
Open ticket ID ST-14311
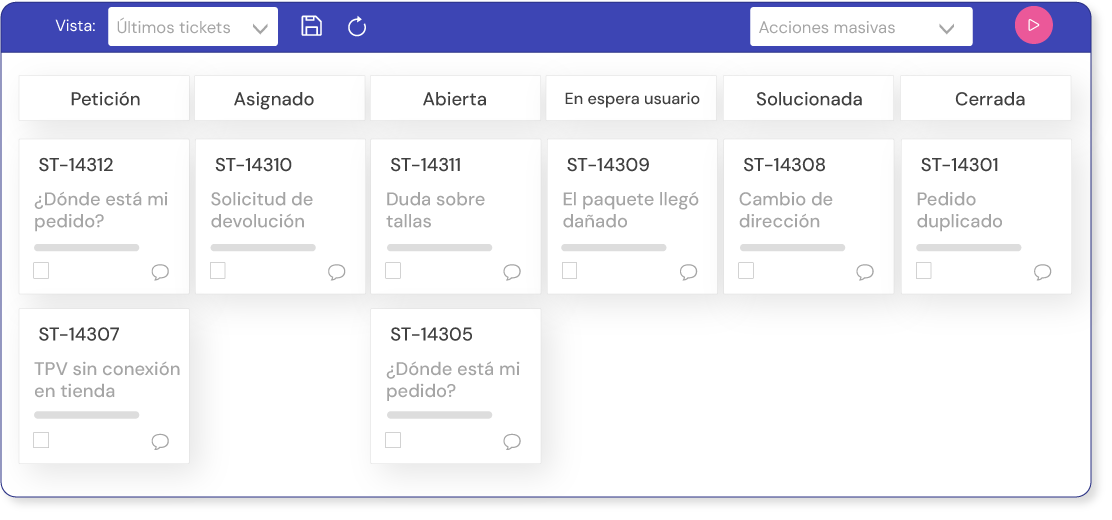[x=426, y=165]
